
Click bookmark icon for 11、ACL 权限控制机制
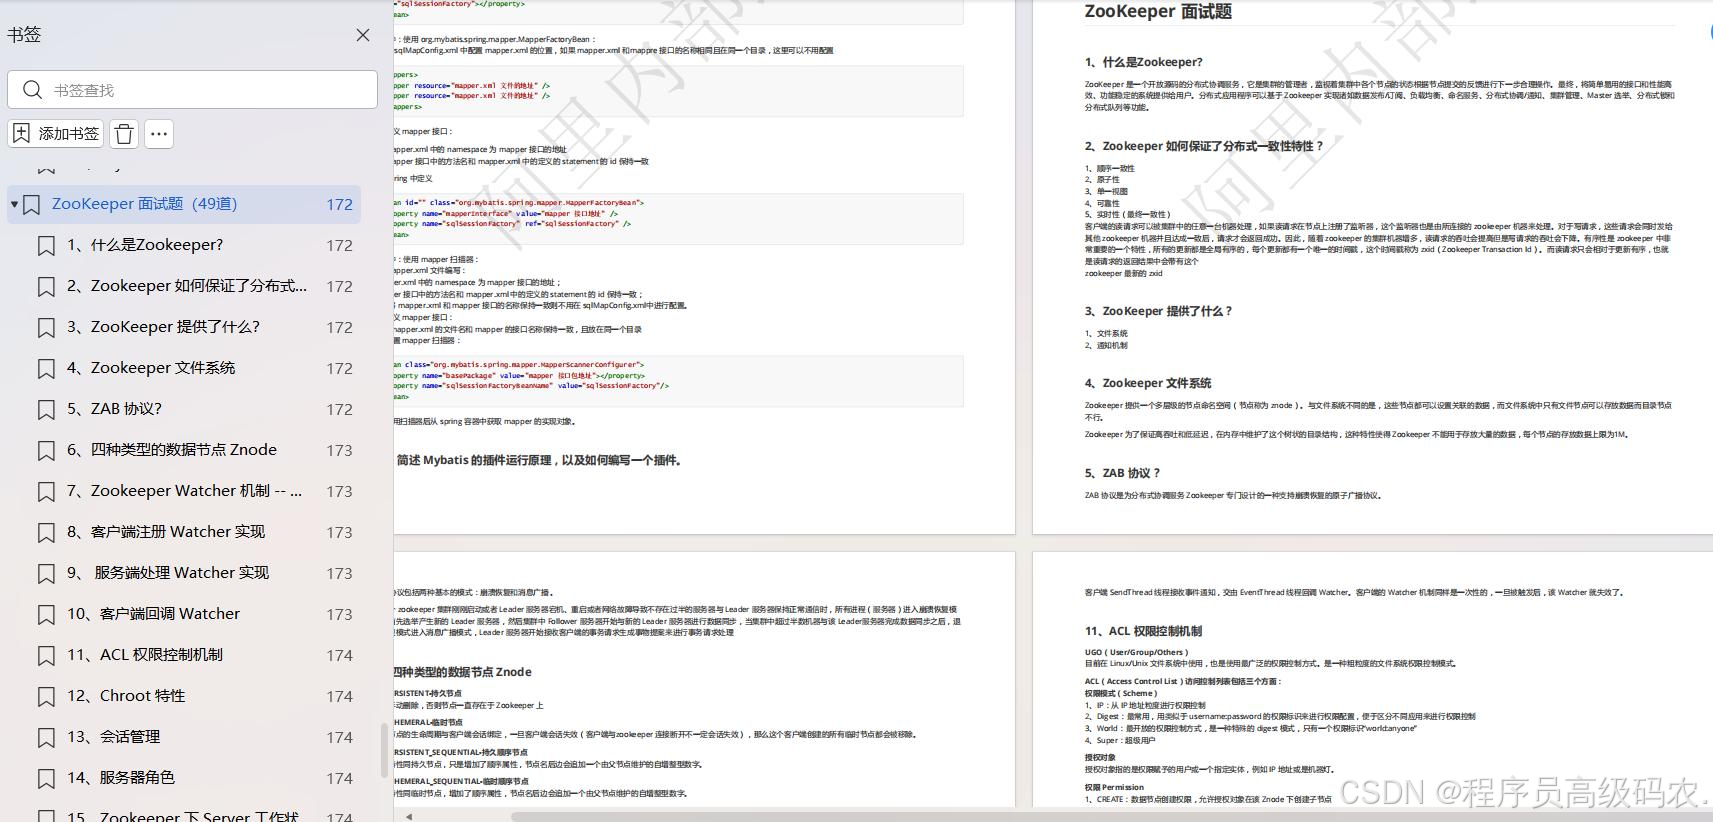point(46,656)
